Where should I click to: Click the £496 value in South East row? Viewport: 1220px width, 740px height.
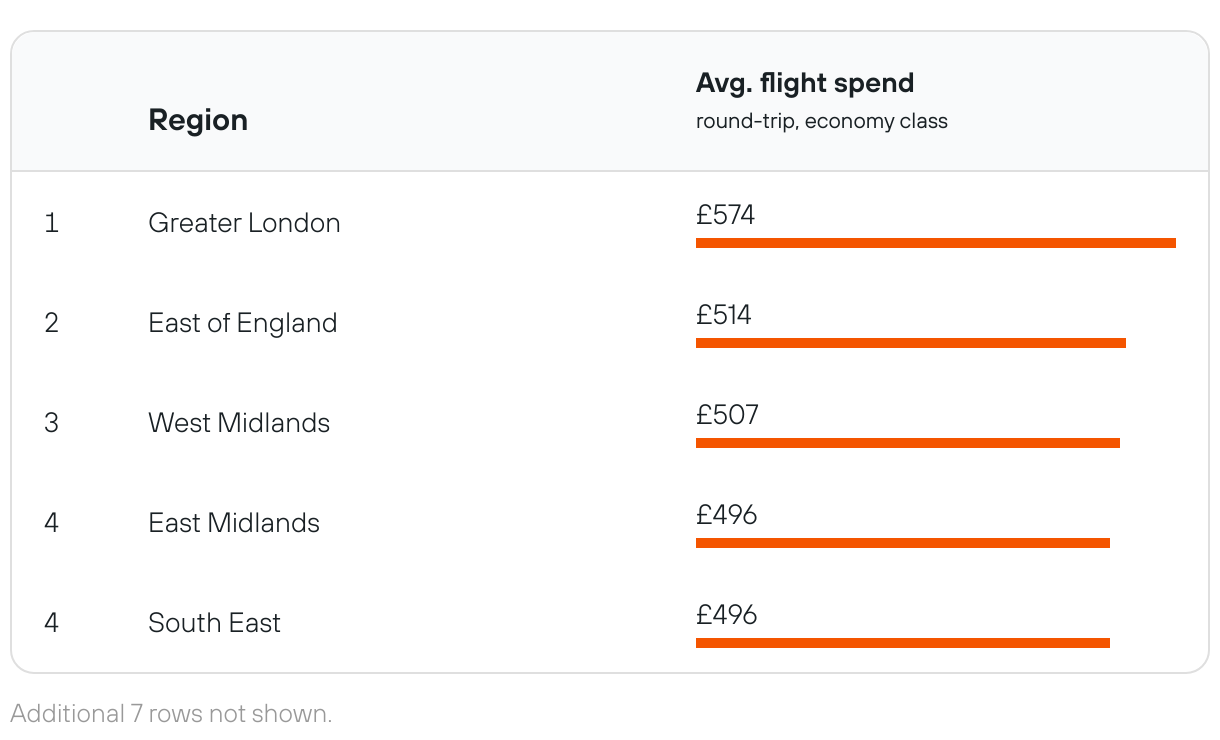[726, 615]
